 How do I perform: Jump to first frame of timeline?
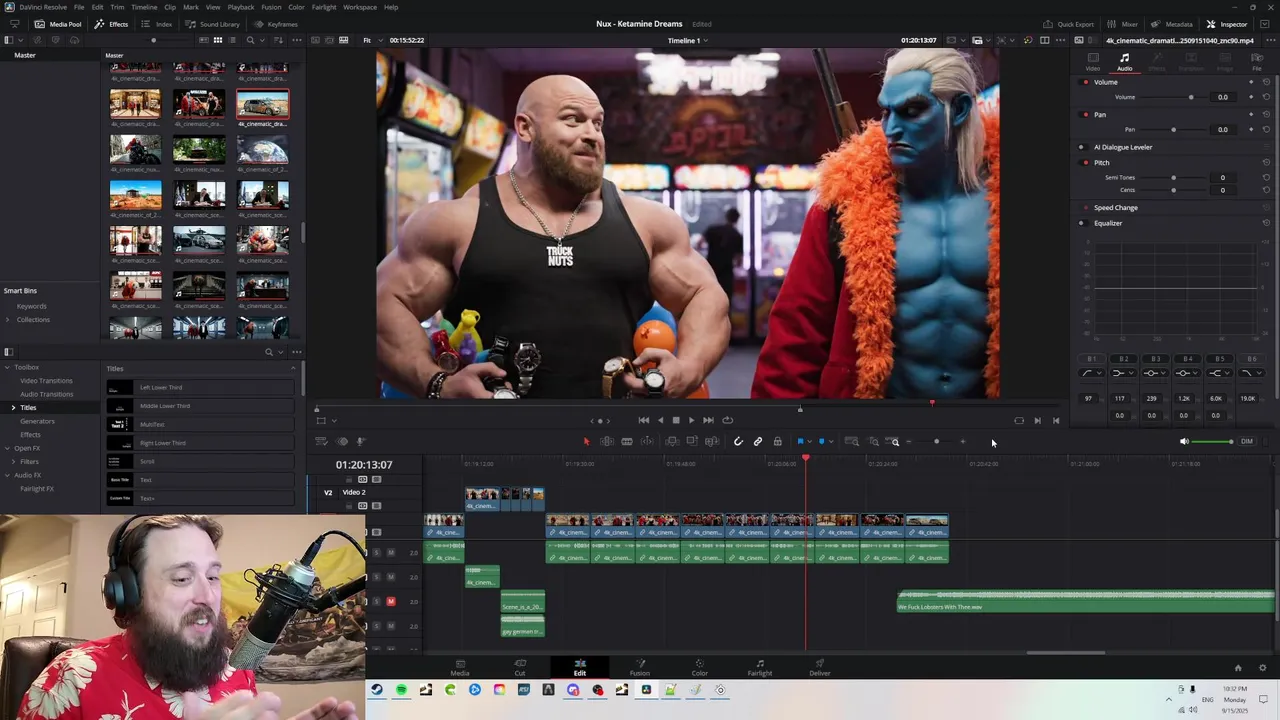(x=643, y=420)
